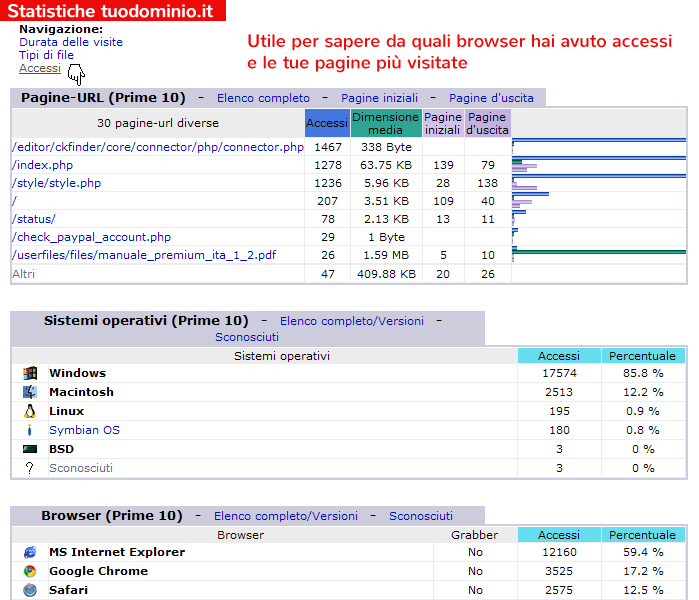Viewport: 699px width, 600px height.
Task: Open the root / page link
Action: [x=14, y=201]
